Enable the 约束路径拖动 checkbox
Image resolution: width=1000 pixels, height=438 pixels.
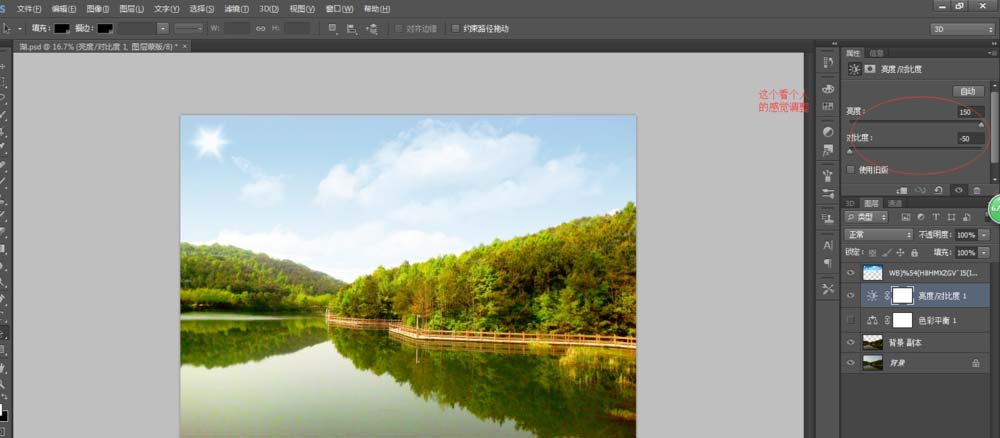point(455,29)
